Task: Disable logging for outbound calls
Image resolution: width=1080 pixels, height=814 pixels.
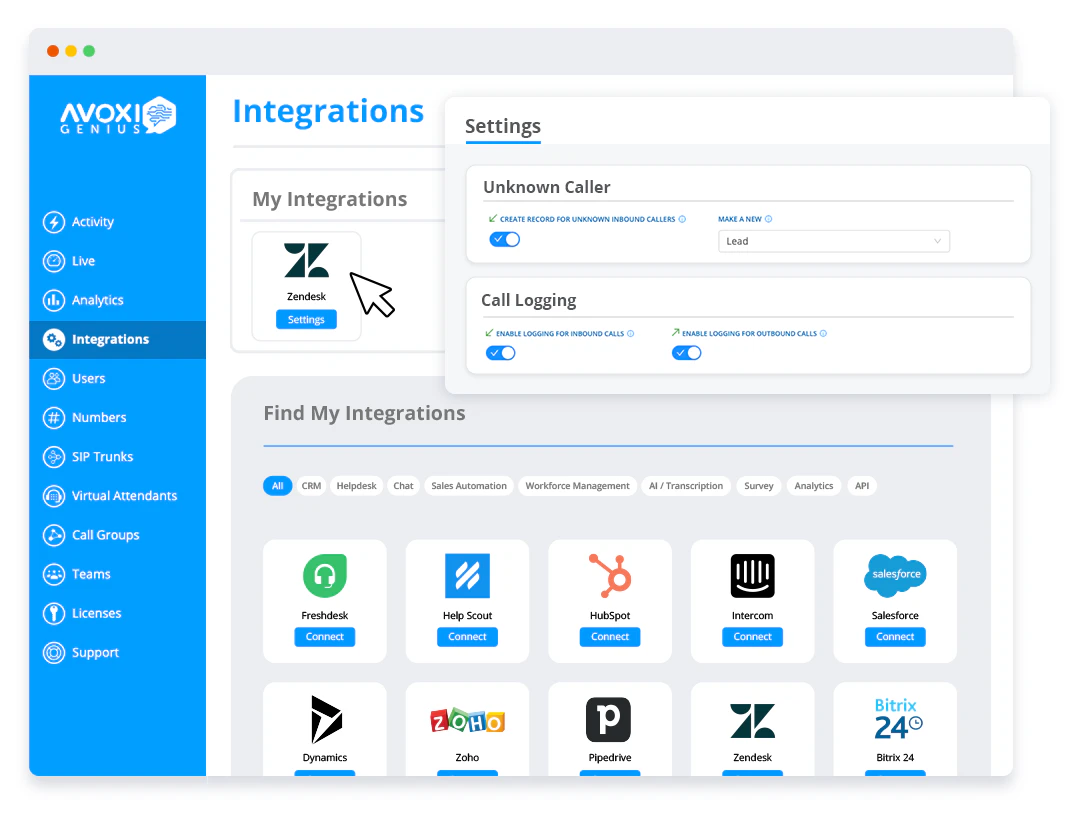Action: (687, 352)
